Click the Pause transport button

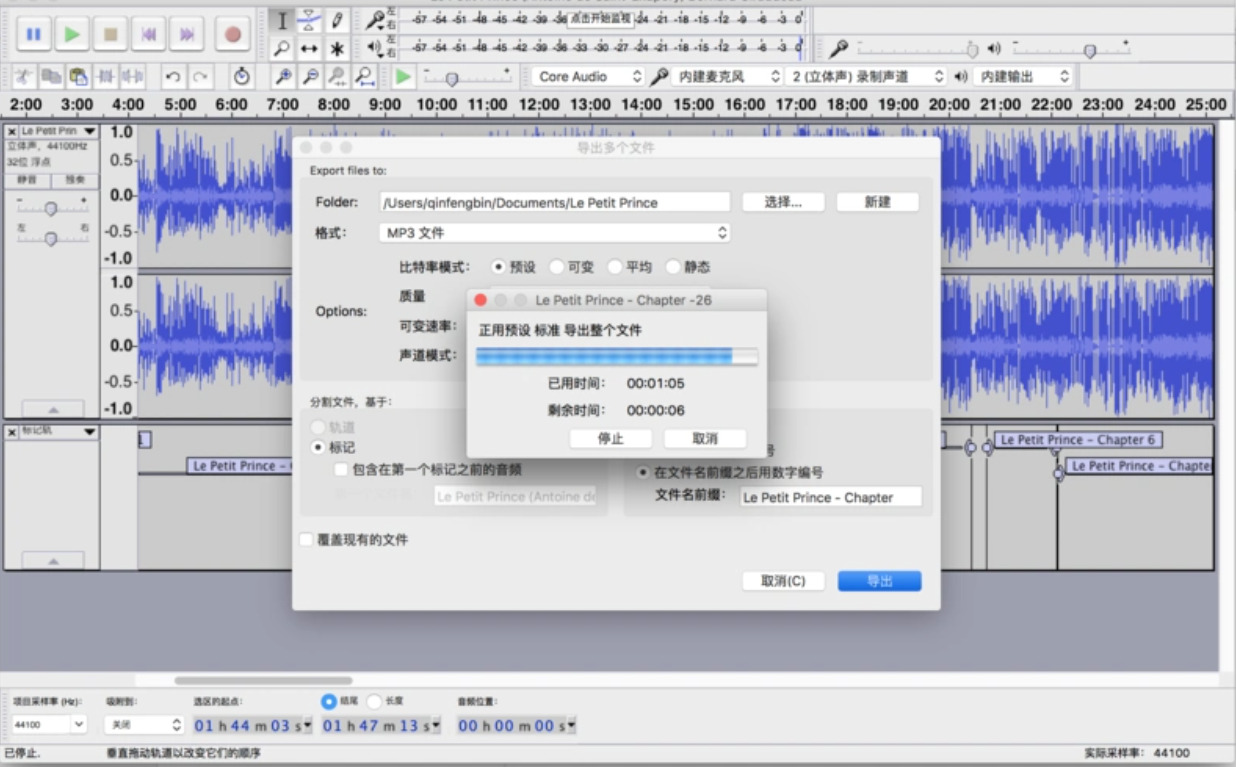pos(33,34)
